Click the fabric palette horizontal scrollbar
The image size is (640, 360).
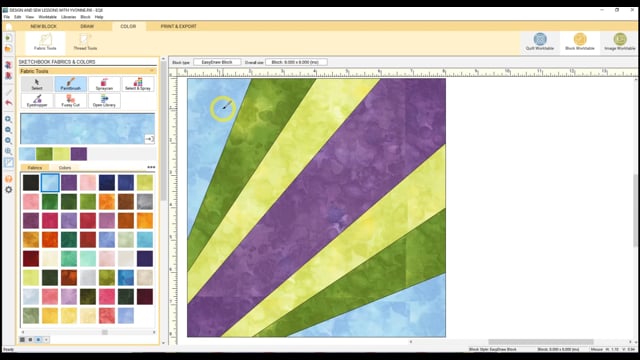click(88, 332)
